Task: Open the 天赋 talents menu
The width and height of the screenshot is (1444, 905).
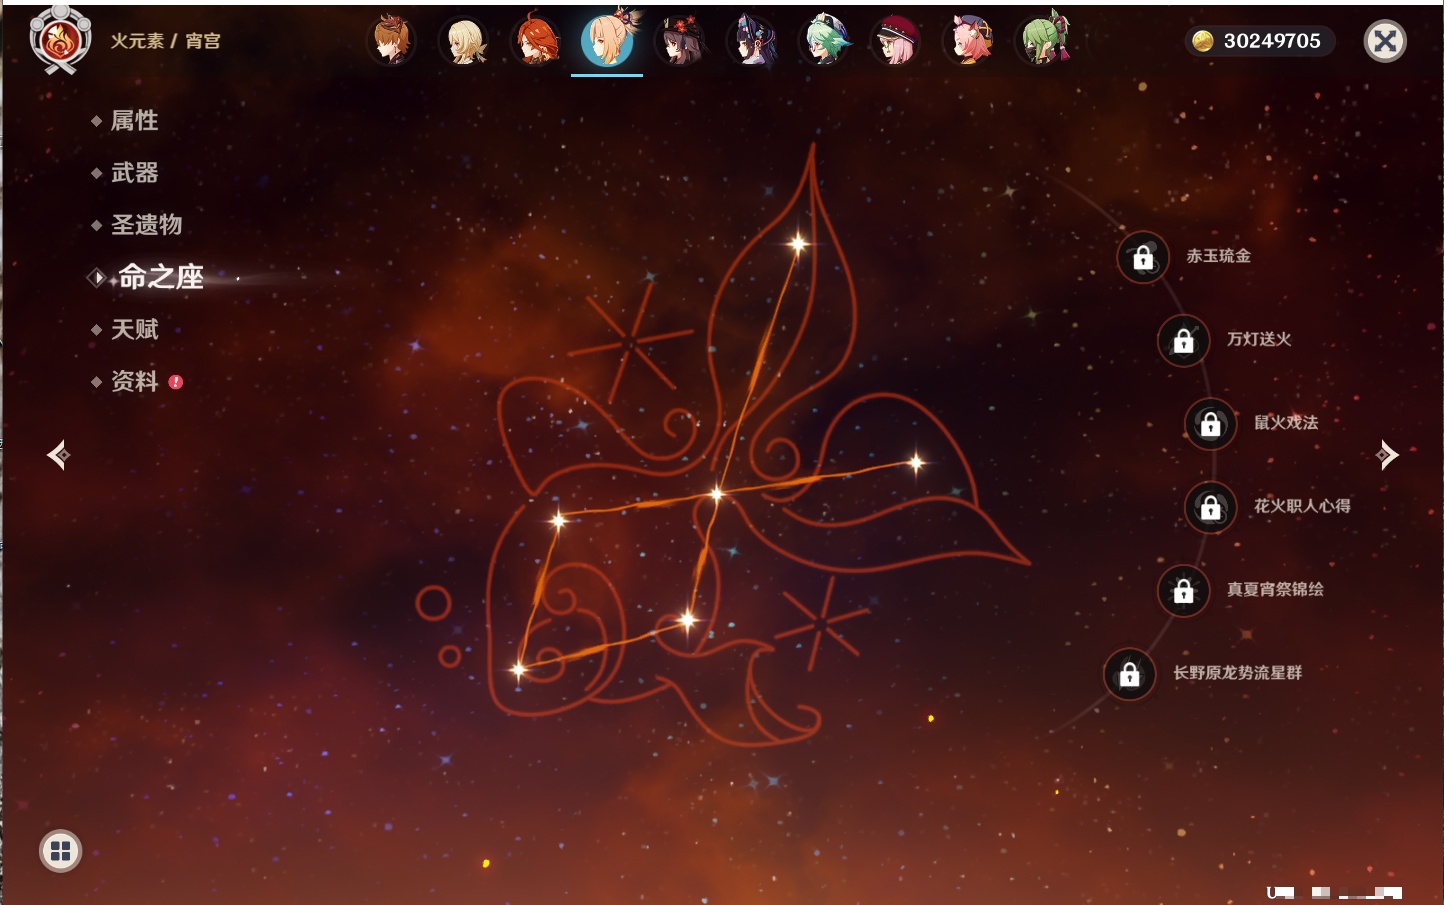Action: tap(134, 329)
